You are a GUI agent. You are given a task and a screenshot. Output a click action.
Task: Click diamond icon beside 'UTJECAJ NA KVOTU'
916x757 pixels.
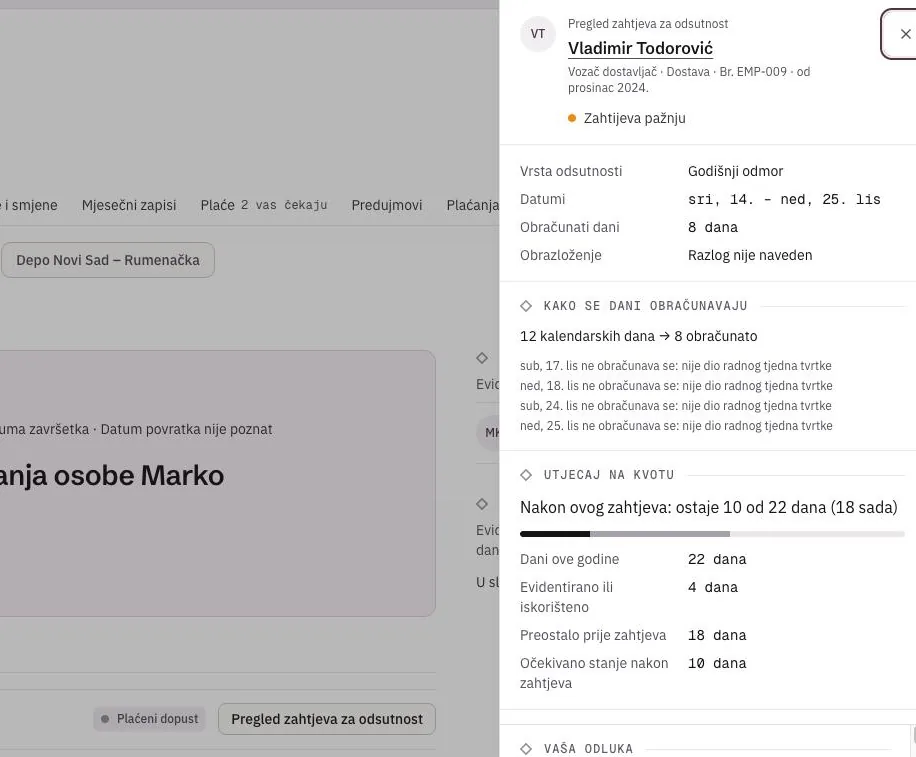point(526,475)
